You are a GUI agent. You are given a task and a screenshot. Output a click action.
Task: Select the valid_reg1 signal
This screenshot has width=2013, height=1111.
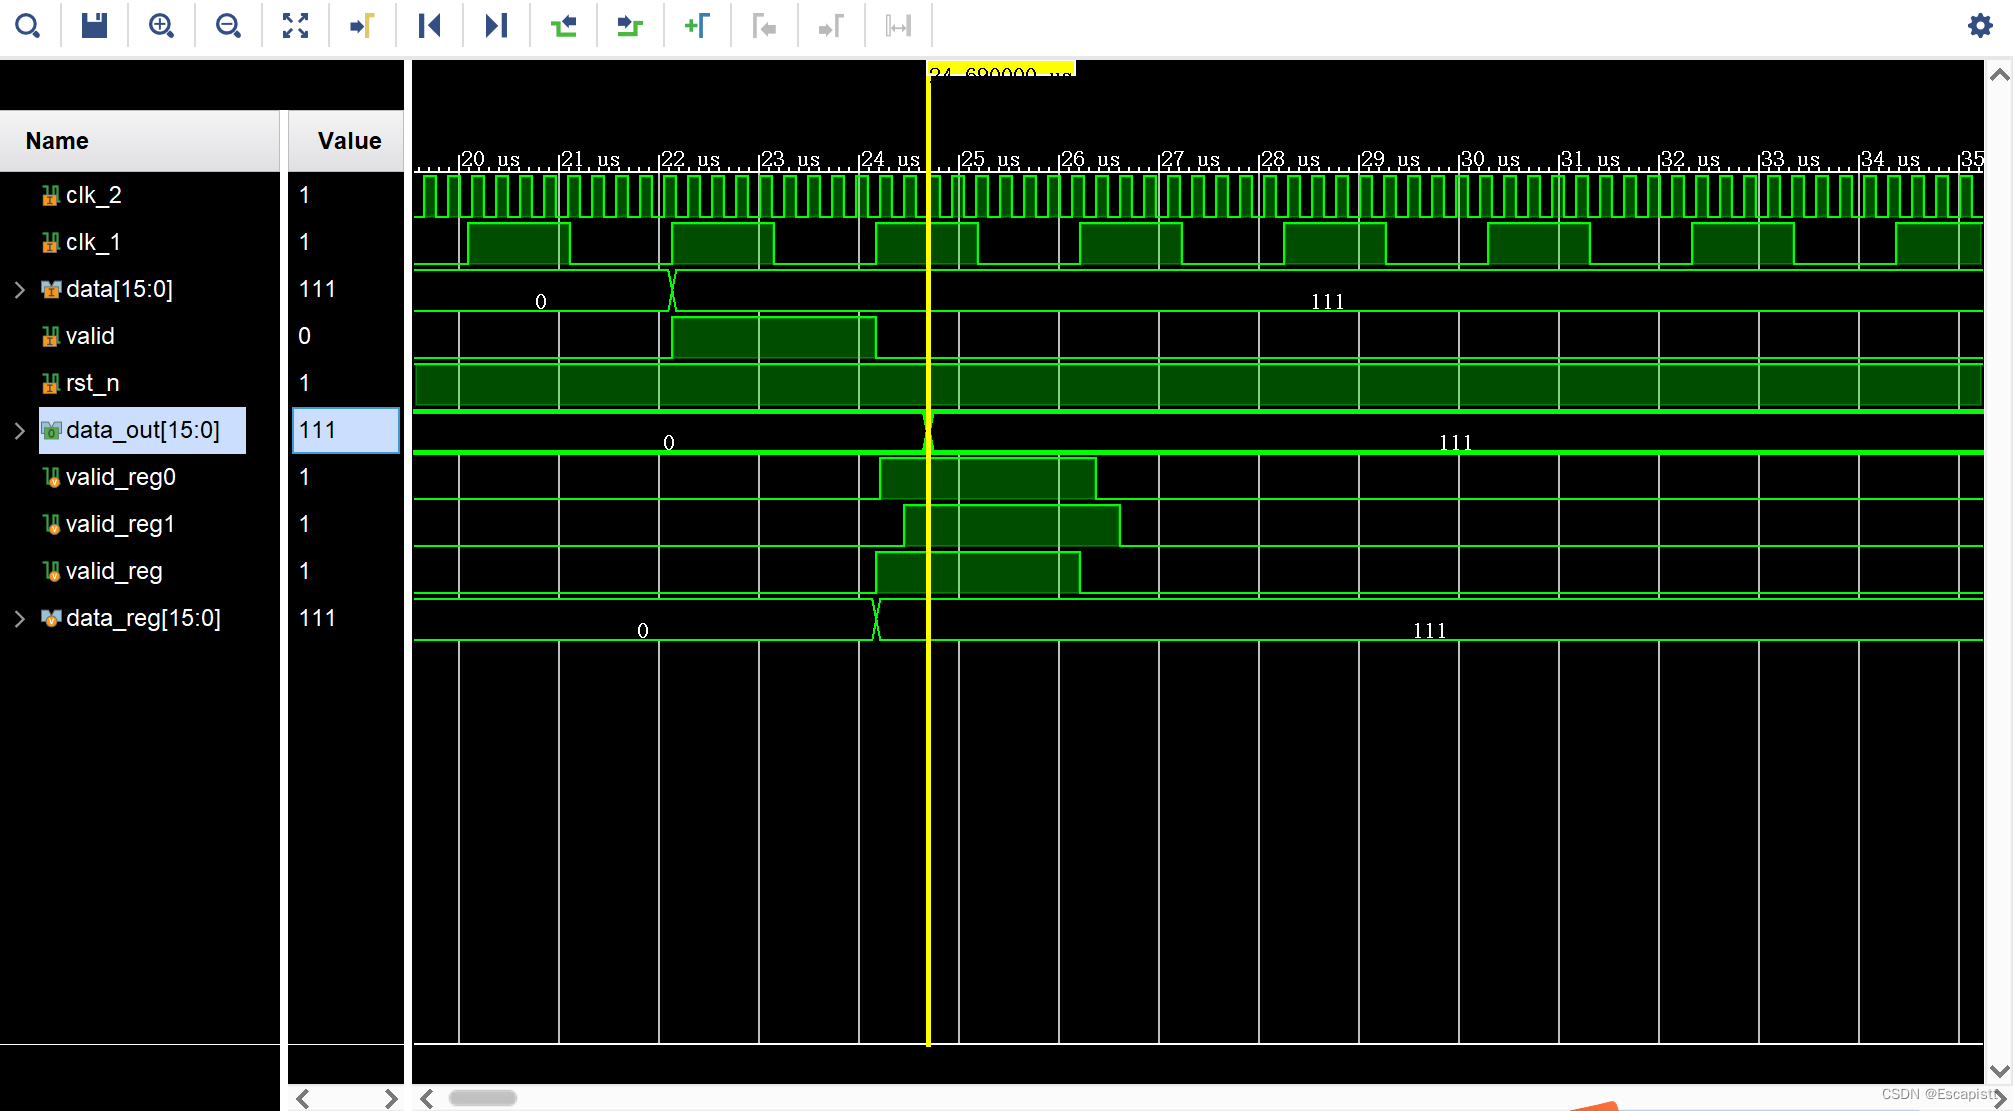(120, 525)
